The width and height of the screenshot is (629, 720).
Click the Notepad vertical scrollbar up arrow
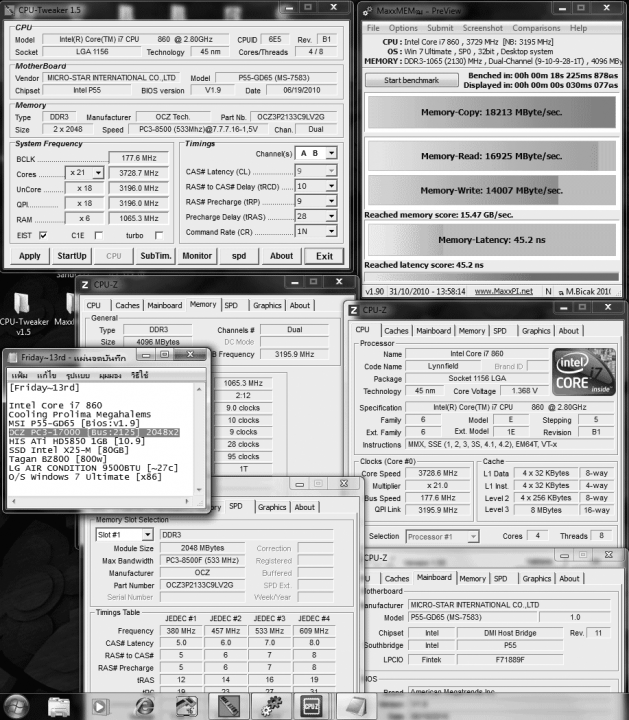[199, 389]
